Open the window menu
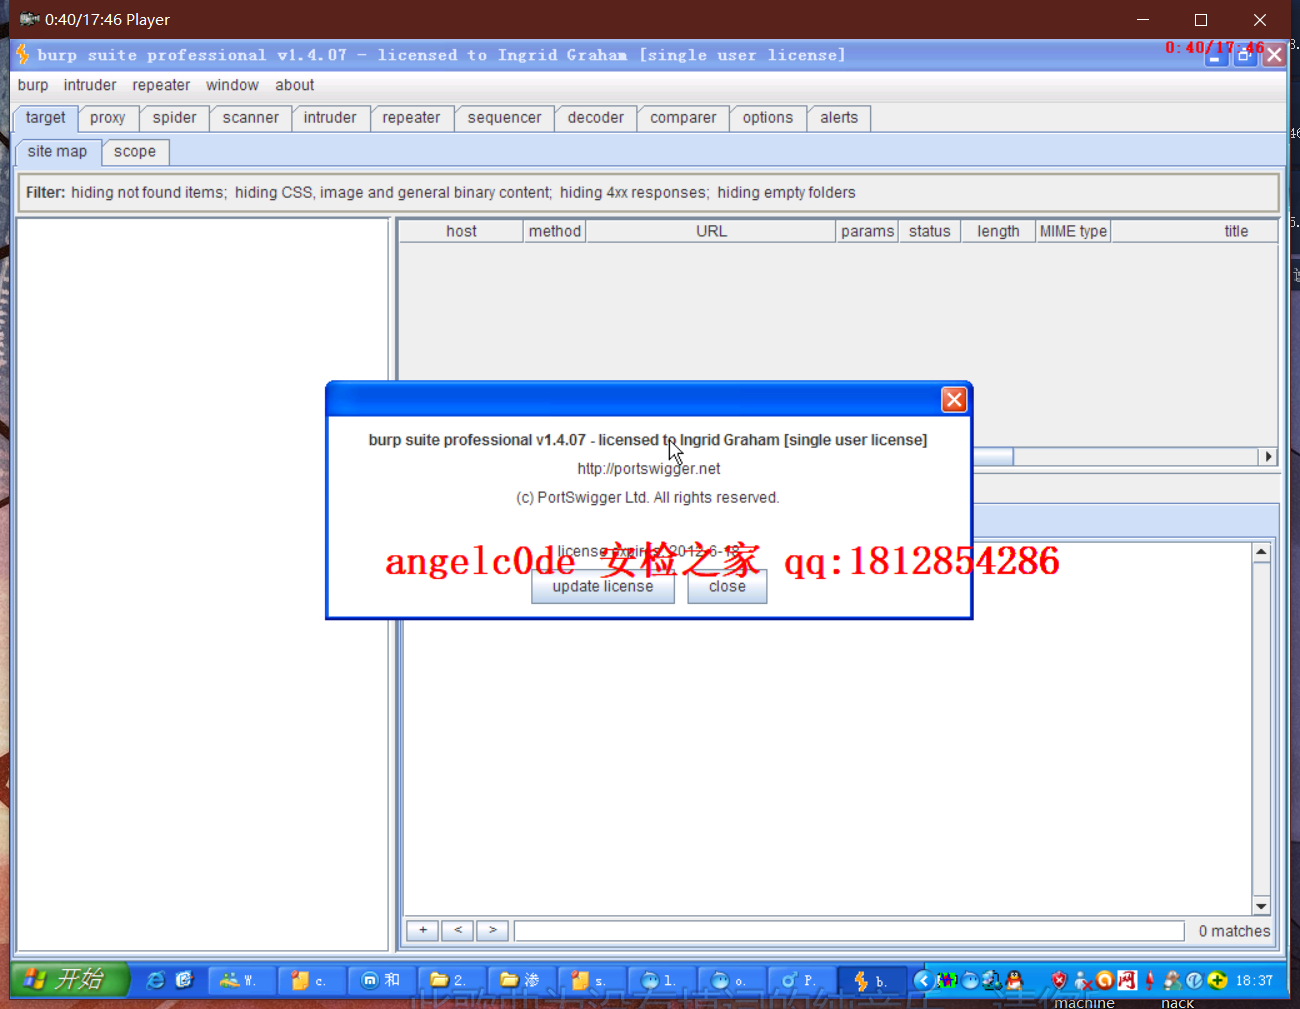1300x1009 pixels. click(x=233, y=85)
